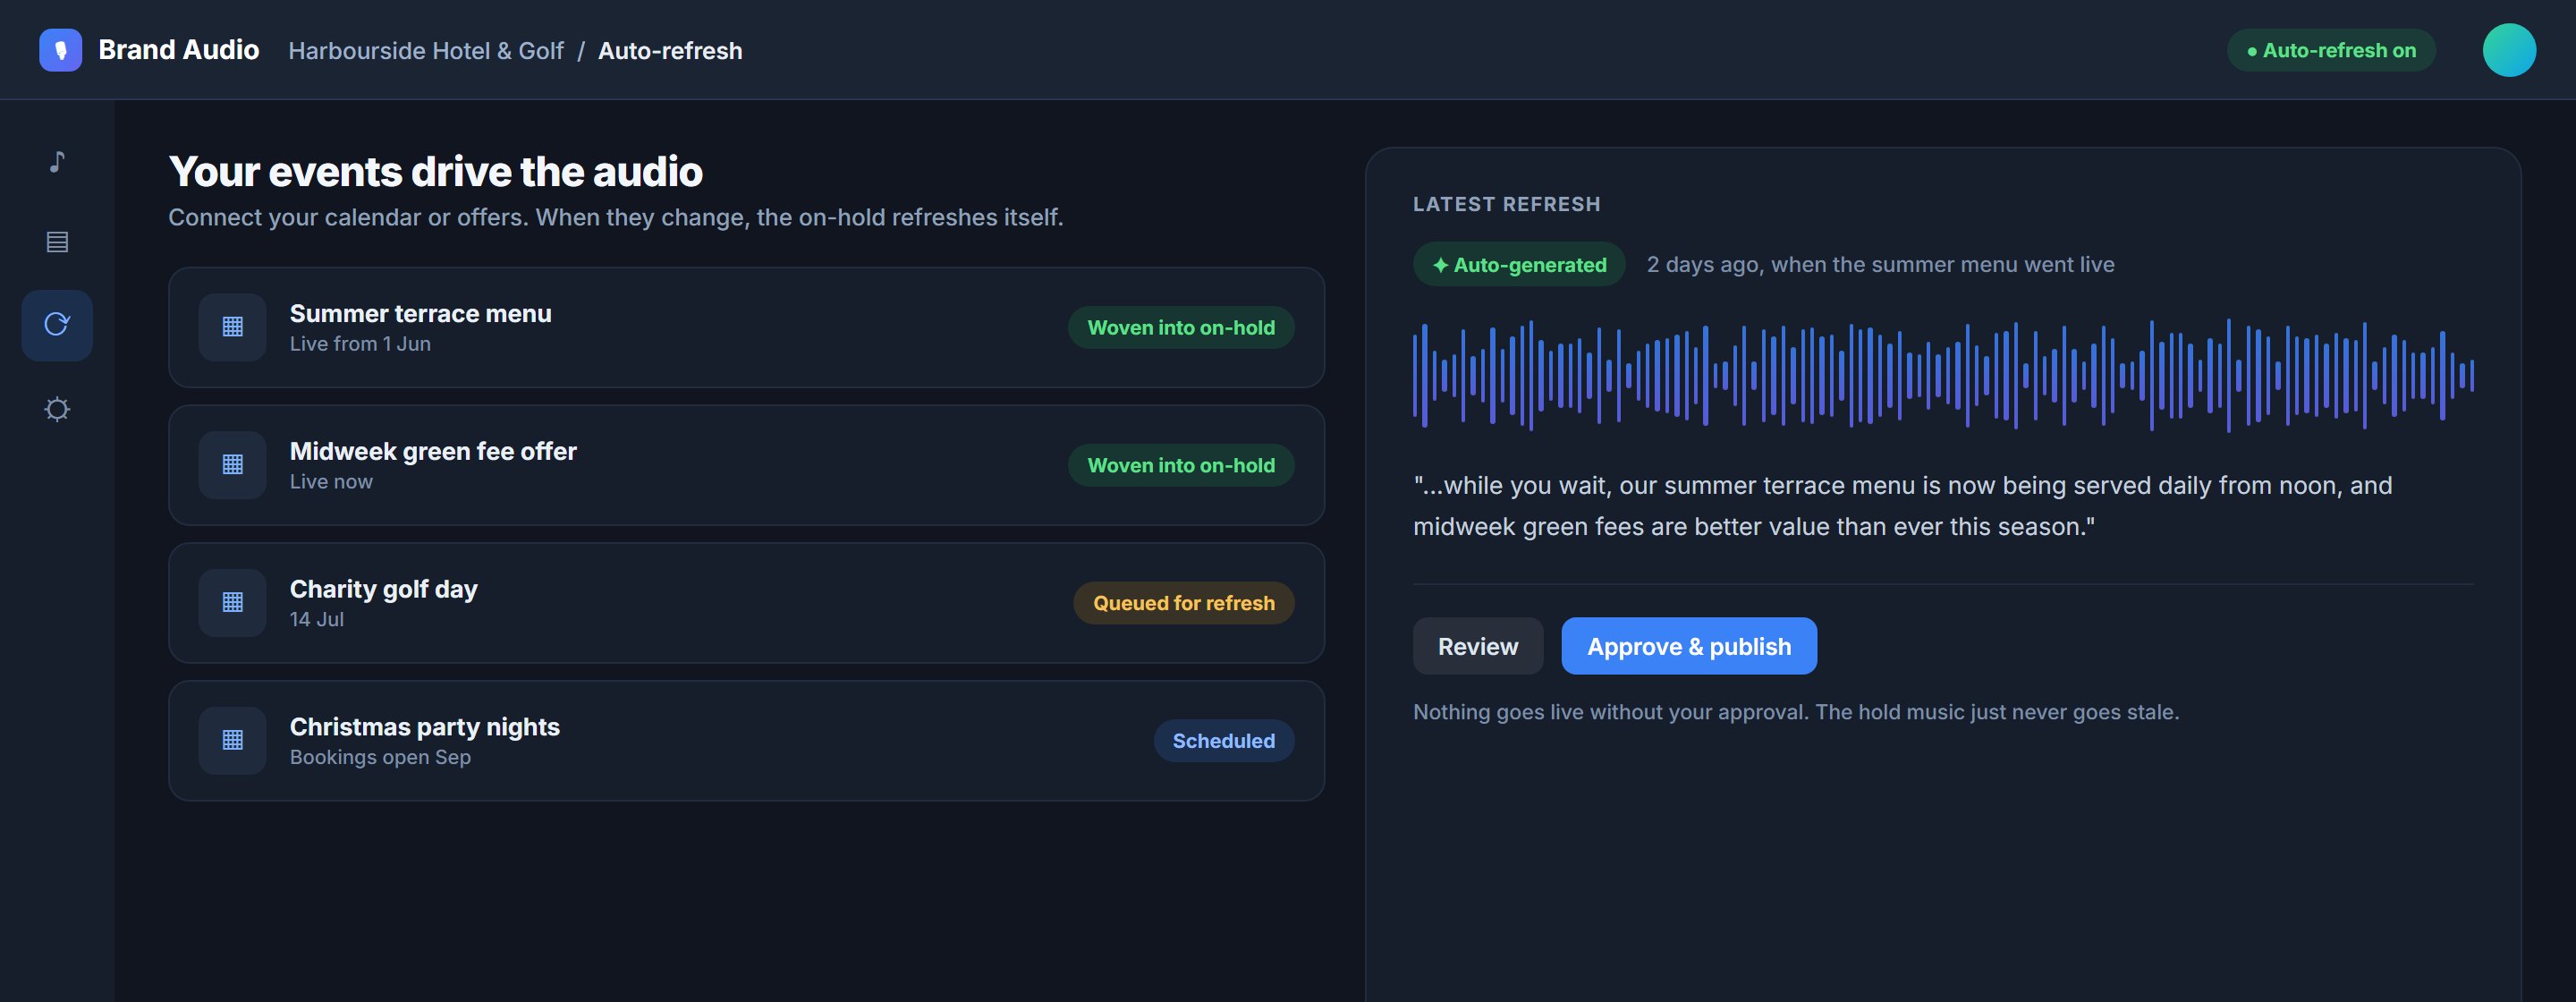Click the Review button
Image resolution: width=2576 pixels, height=1002 pixels.
(x=1478, y=646)
